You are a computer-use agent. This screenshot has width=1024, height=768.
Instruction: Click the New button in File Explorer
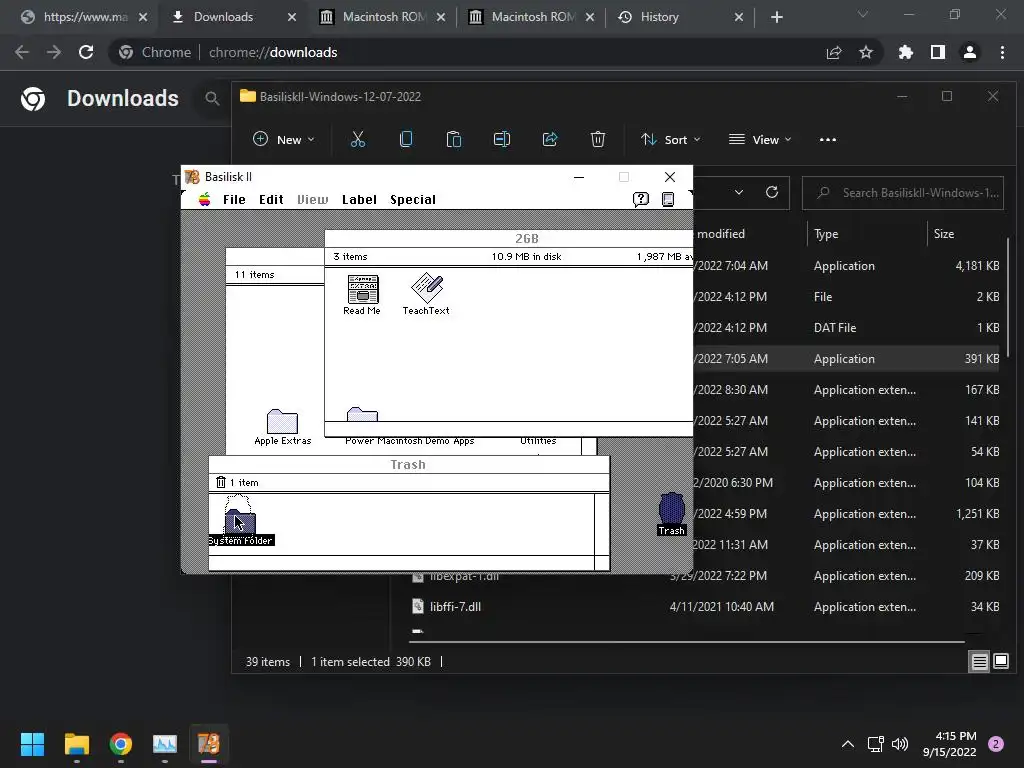tap(283, 139)
